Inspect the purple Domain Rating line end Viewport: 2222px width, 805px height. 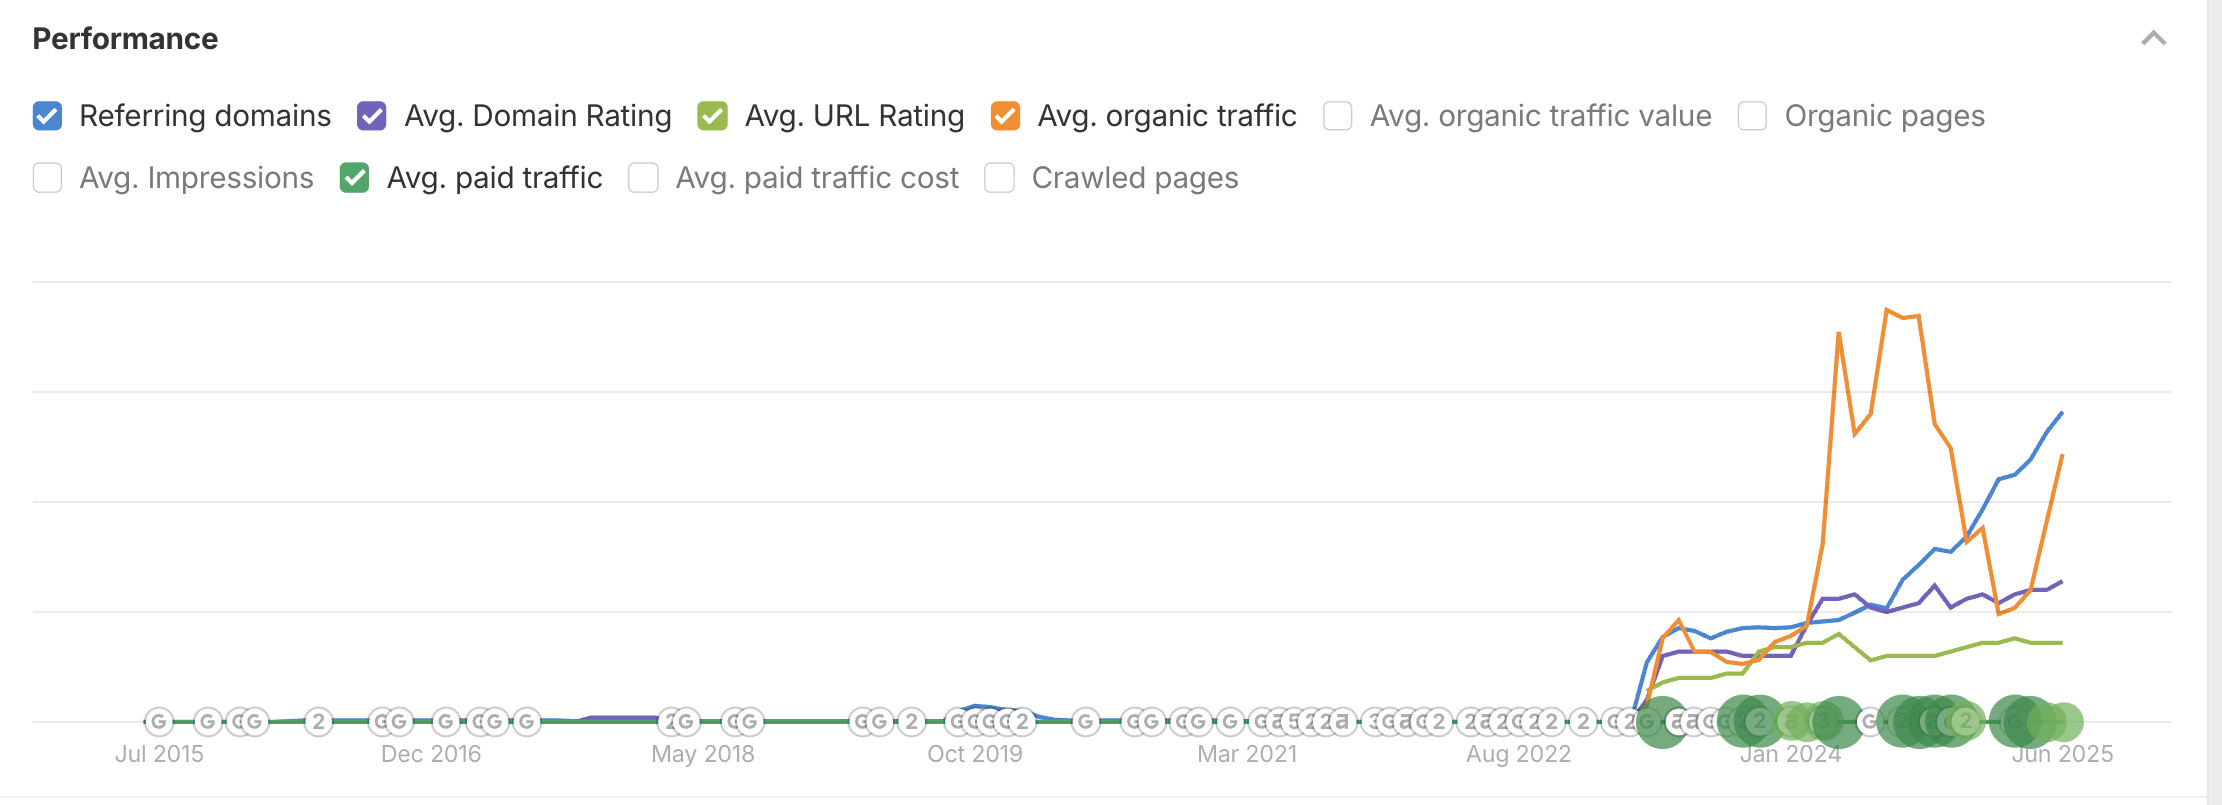point(2061,582)
